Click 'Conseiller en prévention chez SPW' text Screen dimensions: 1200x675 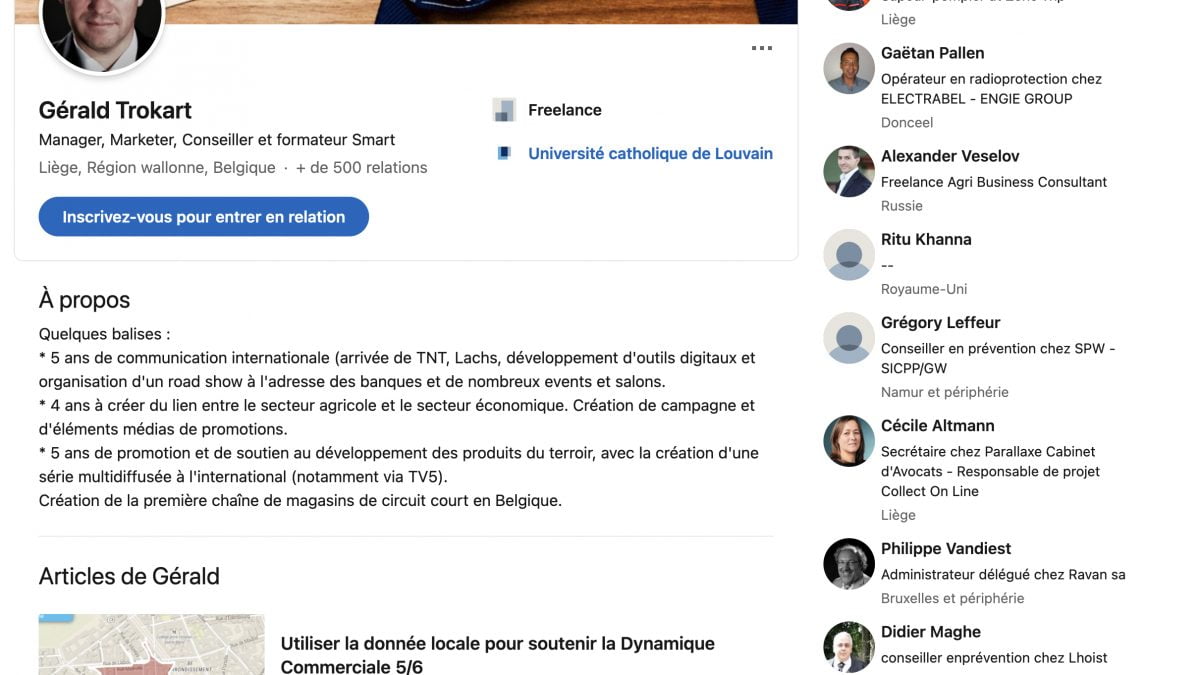coord(998,359)
